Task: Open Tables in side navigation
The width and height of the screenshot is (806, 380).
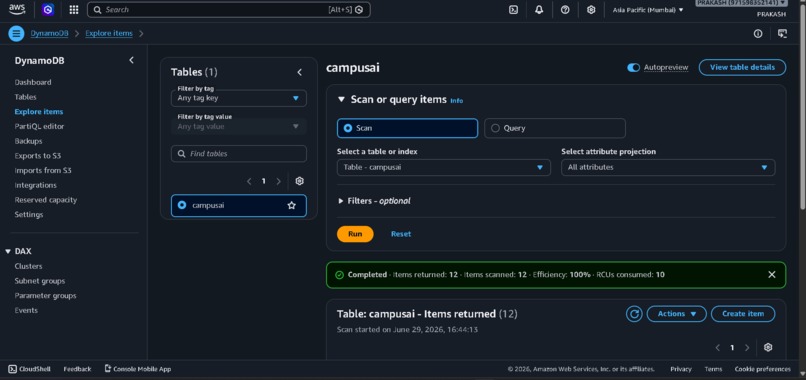Action: pos(25,97)
